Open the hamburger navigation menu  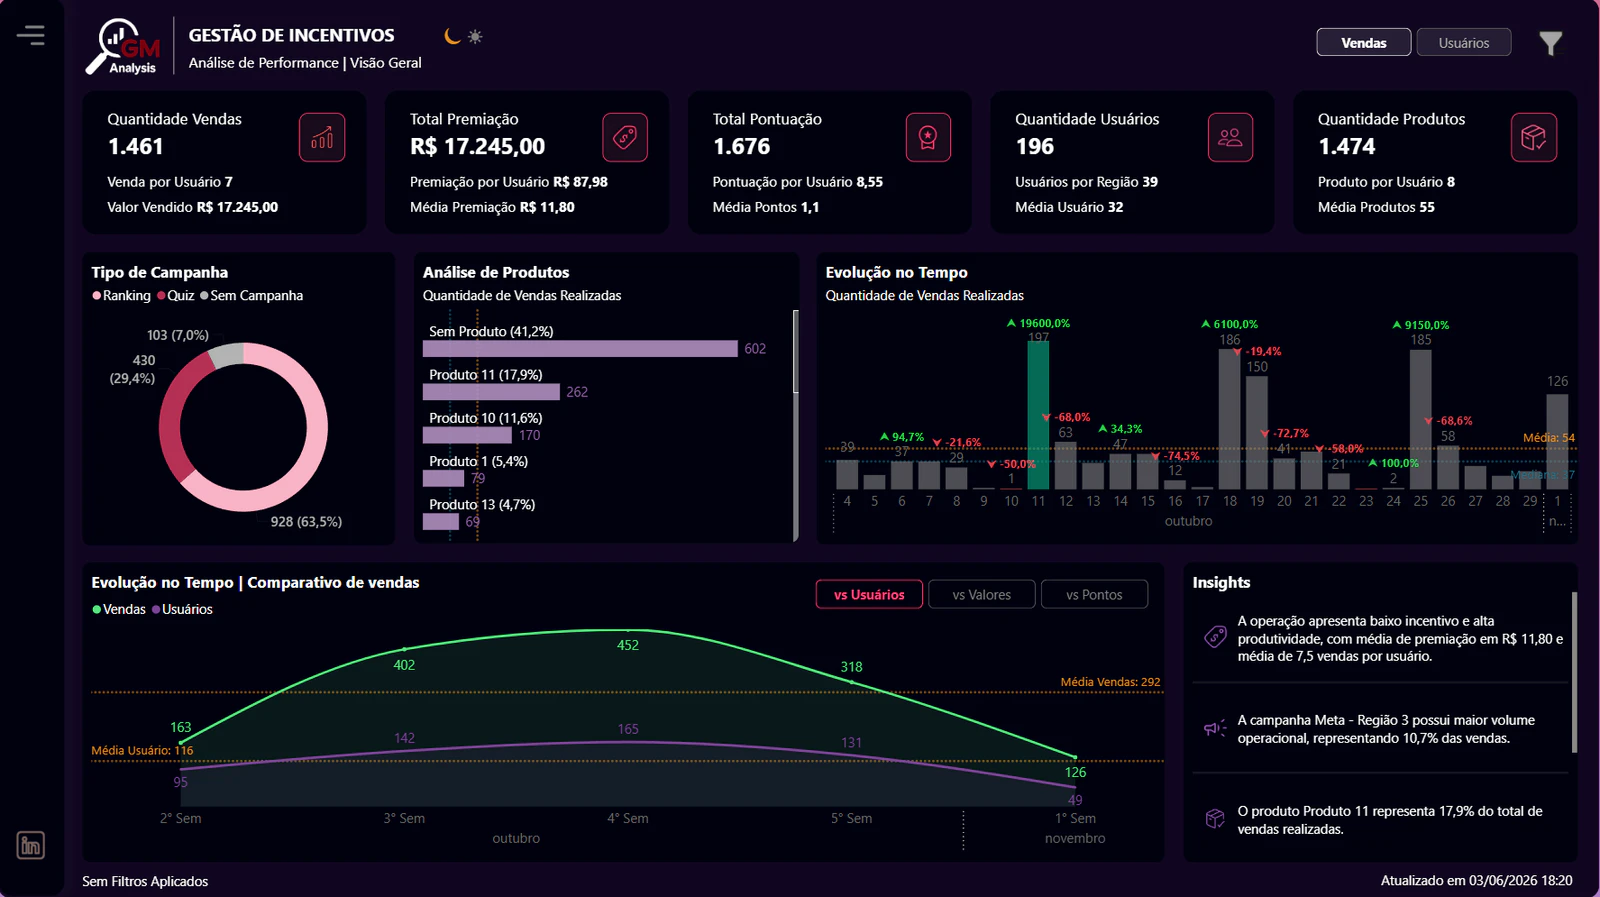31,36
